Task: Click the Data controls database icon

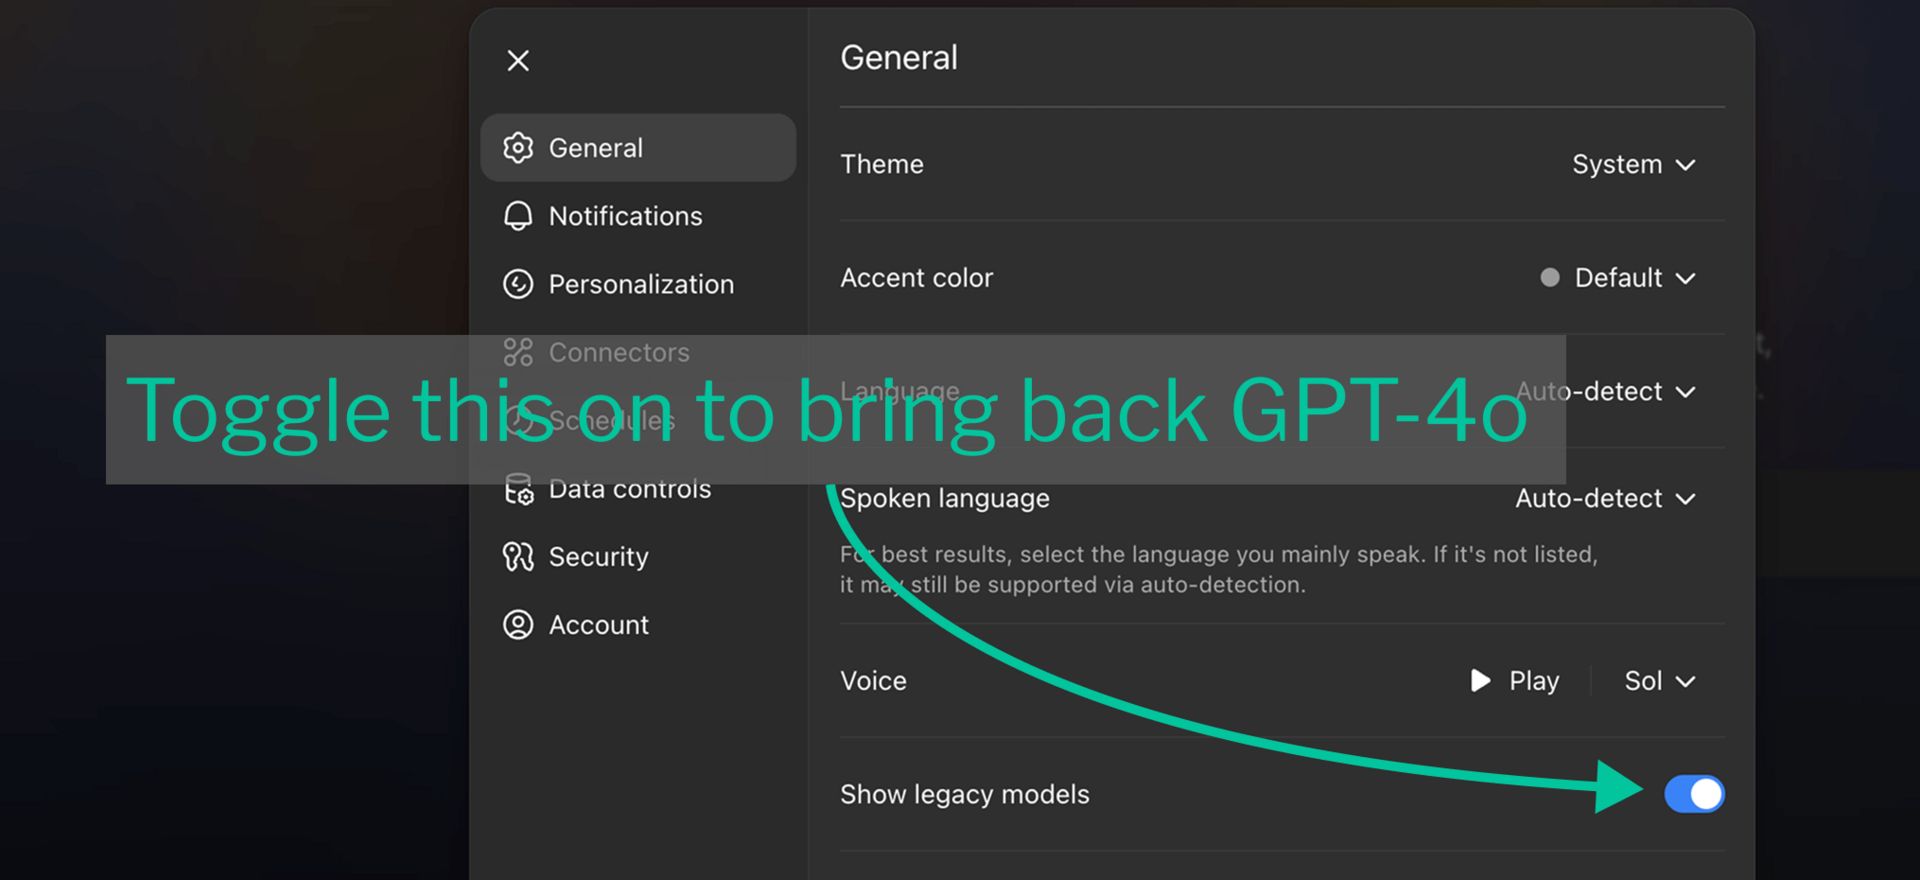Action: (x=518, y=489)
